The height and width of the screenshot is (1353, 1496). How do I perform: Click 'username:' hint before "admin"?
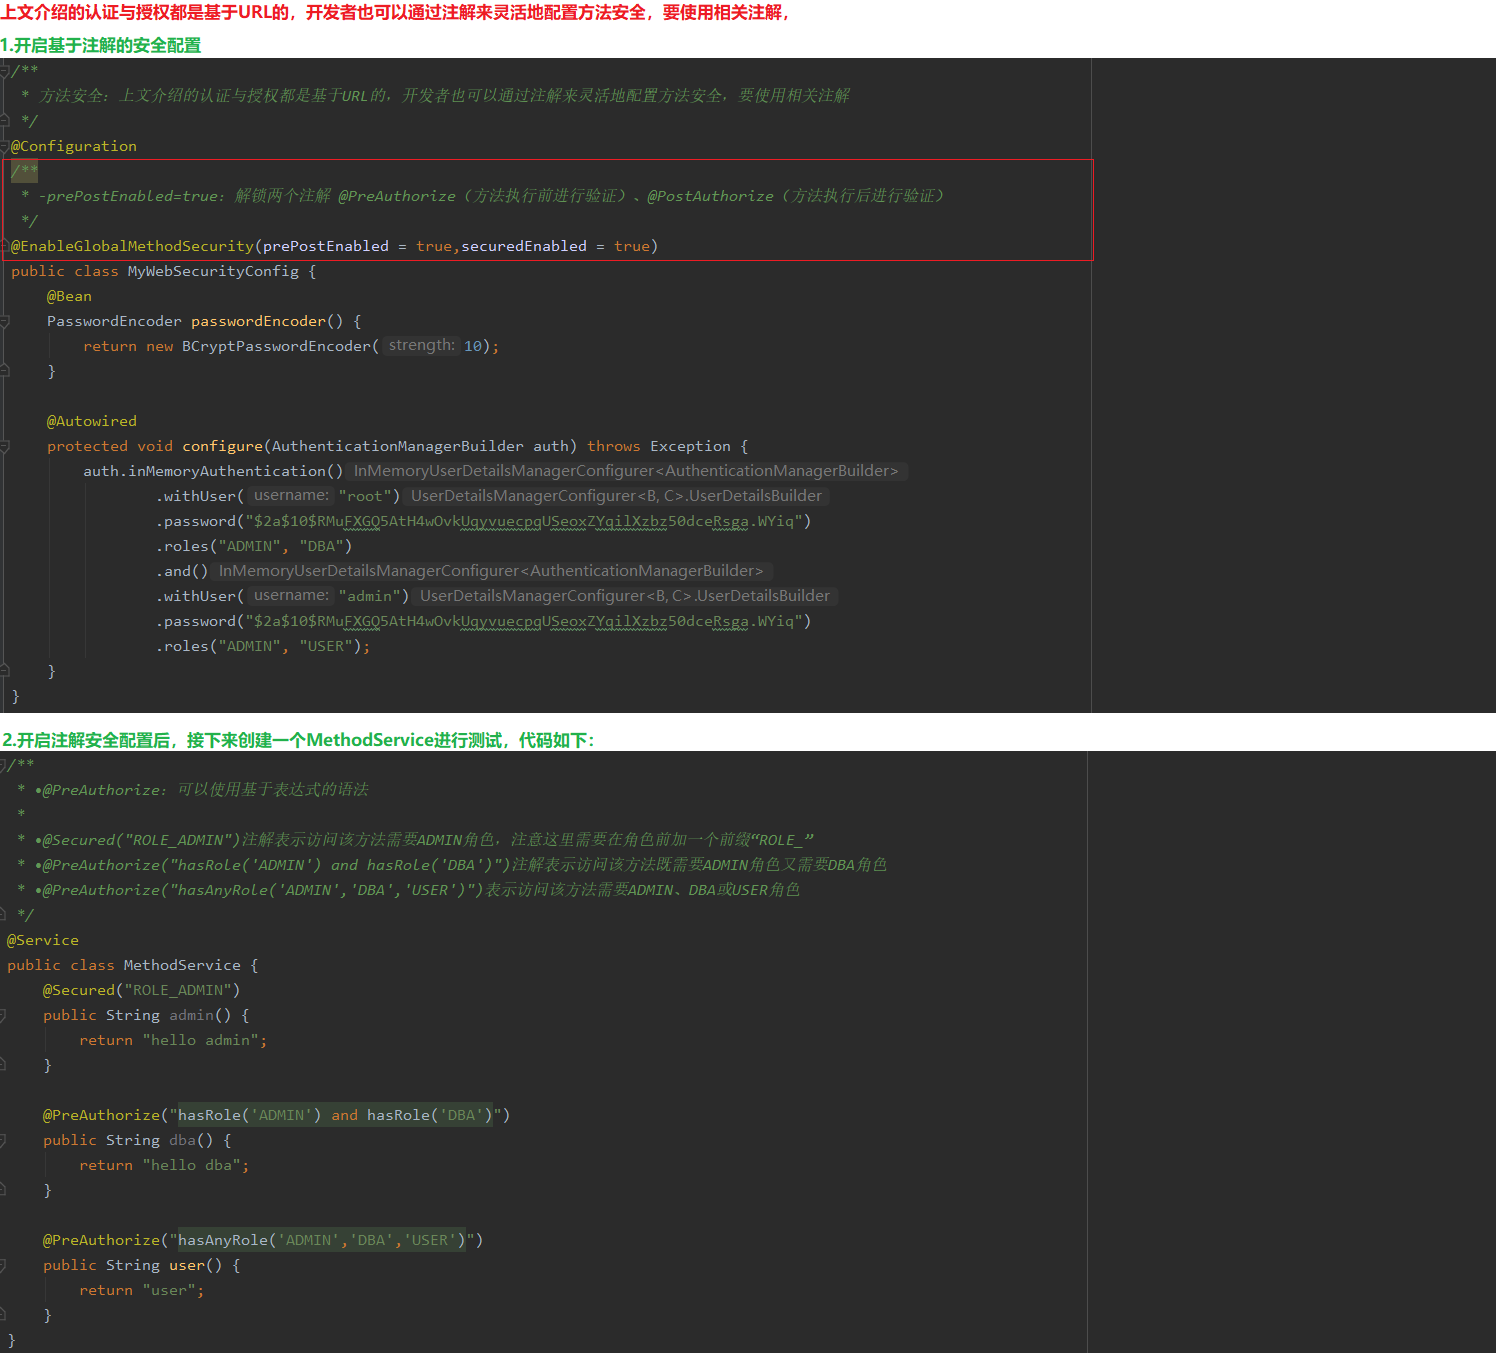pyautogui.click(x=291, y=596)
